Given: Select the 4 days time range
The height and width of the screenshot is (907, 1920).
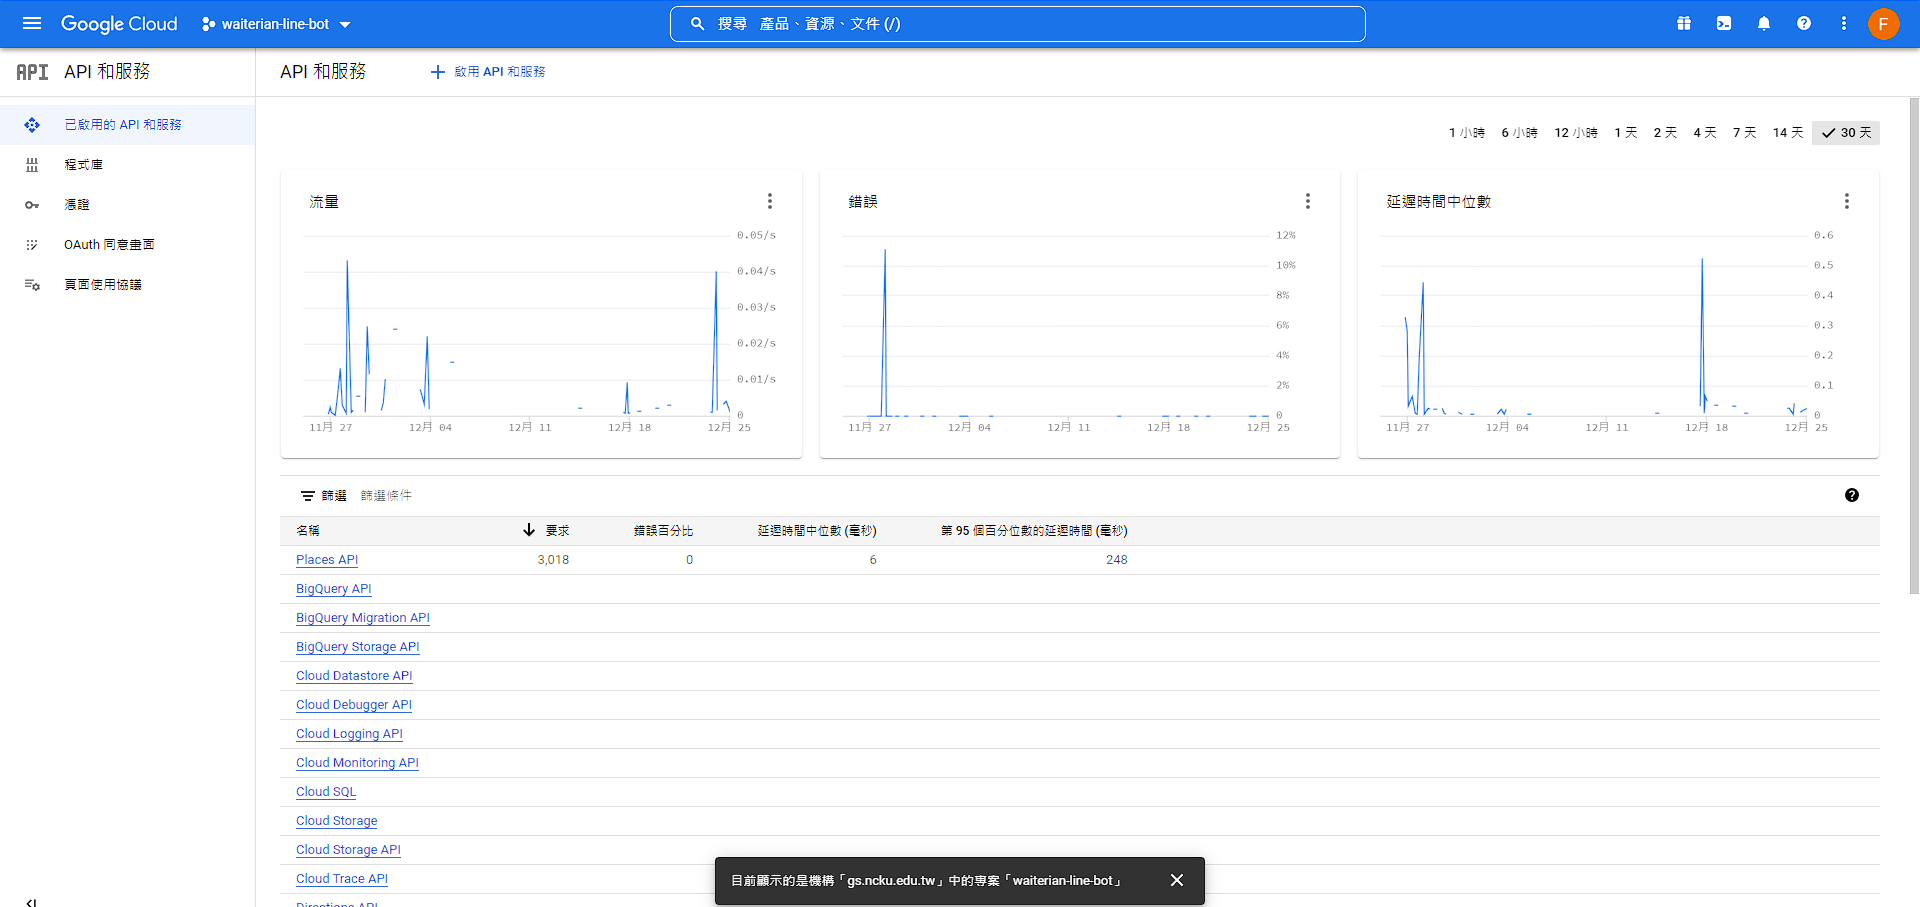Looking at the screenshot, I should 1705,133.
